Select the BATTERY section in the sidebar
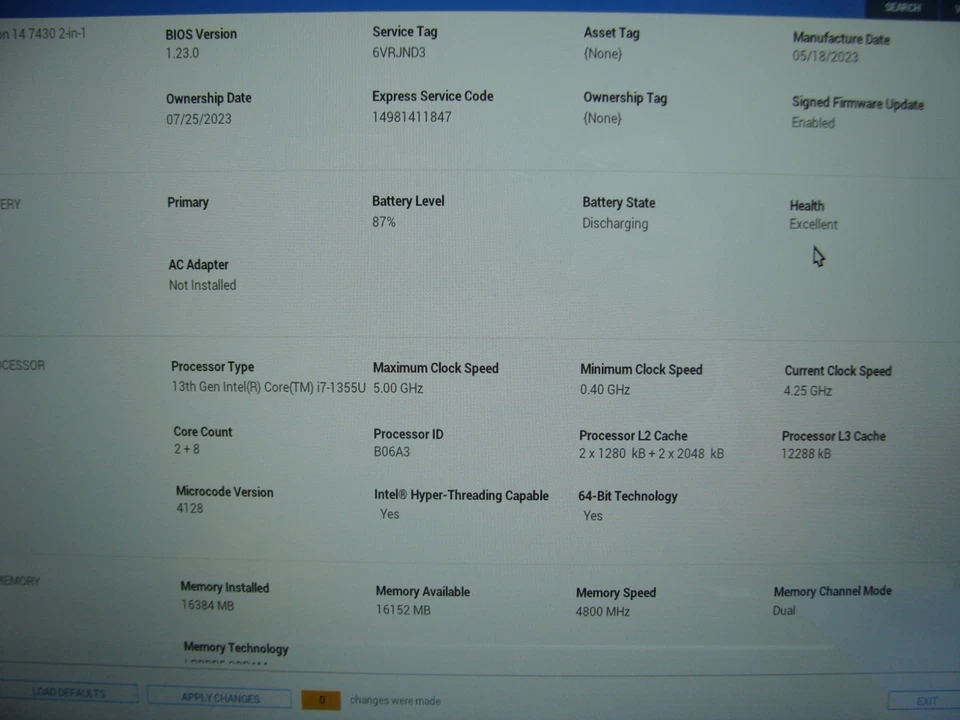 (10, 204)
